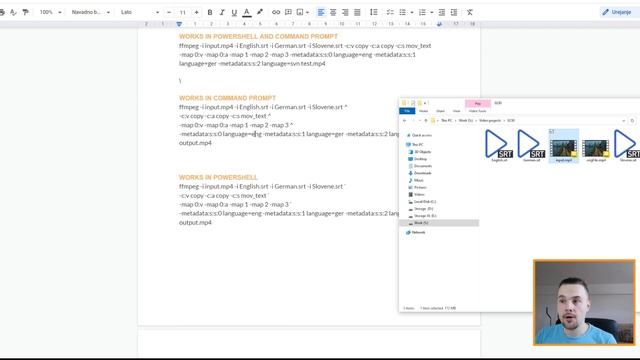Viewport: 640px width, 360px height.
Task: Increase indent
Action: [454, 12]
